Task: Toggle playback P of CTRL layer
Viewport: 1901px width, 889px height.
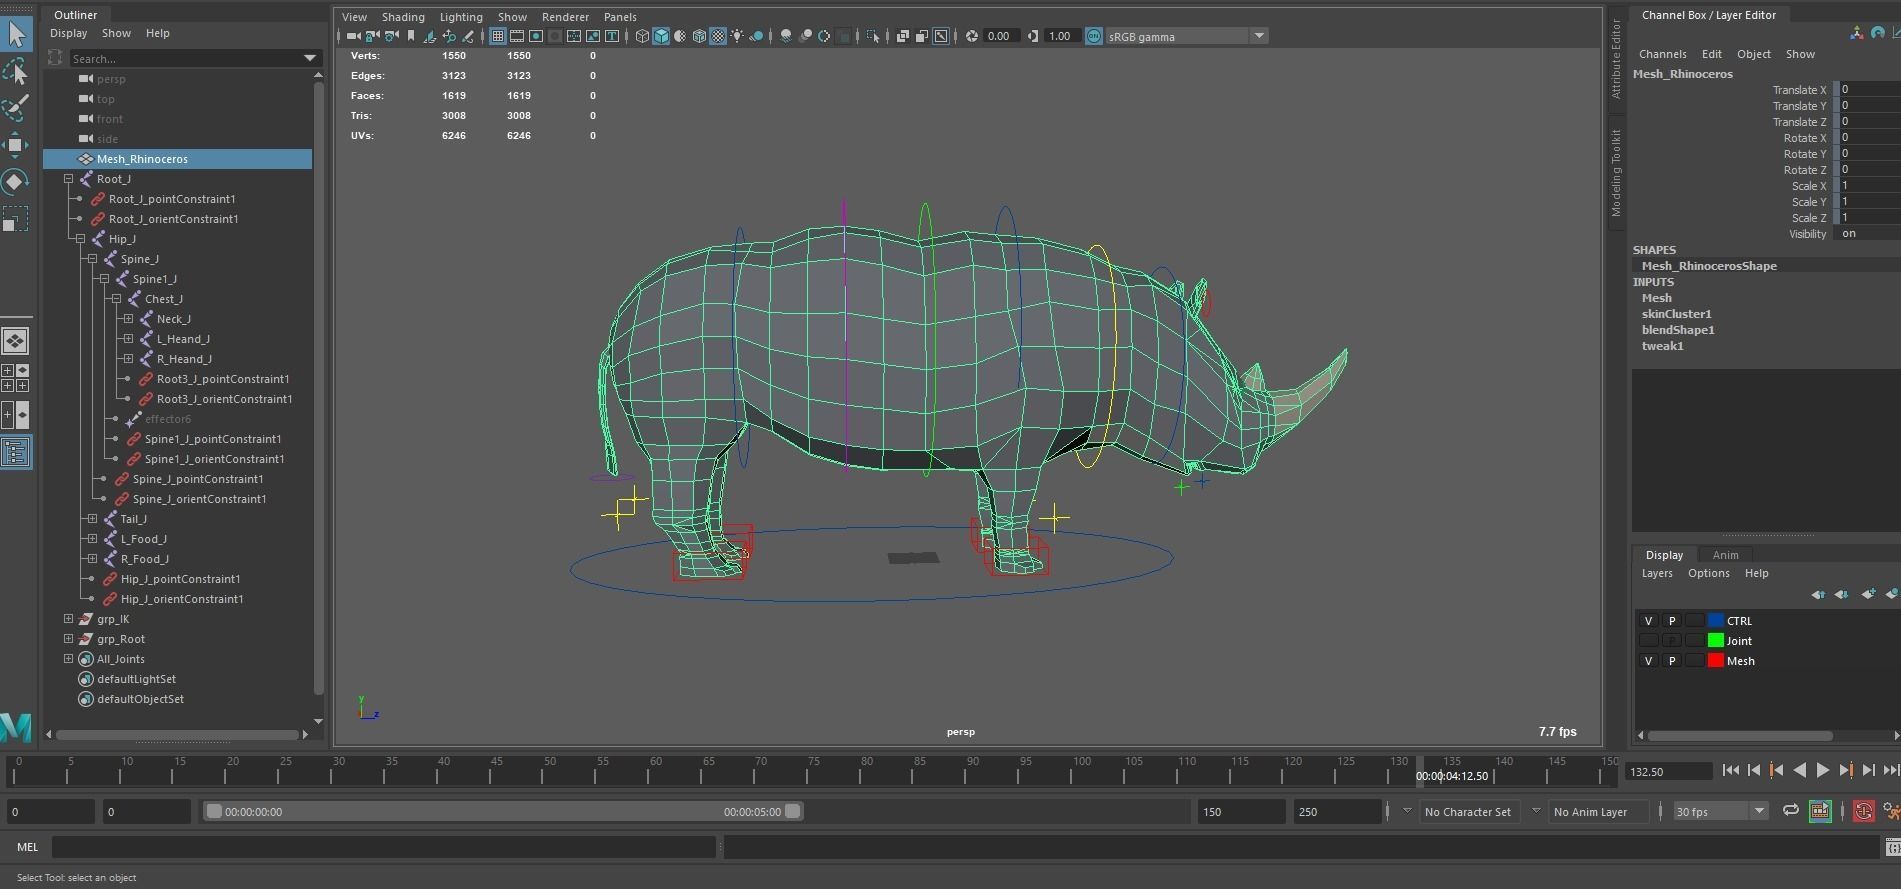Action: (x=1671, y=621)
